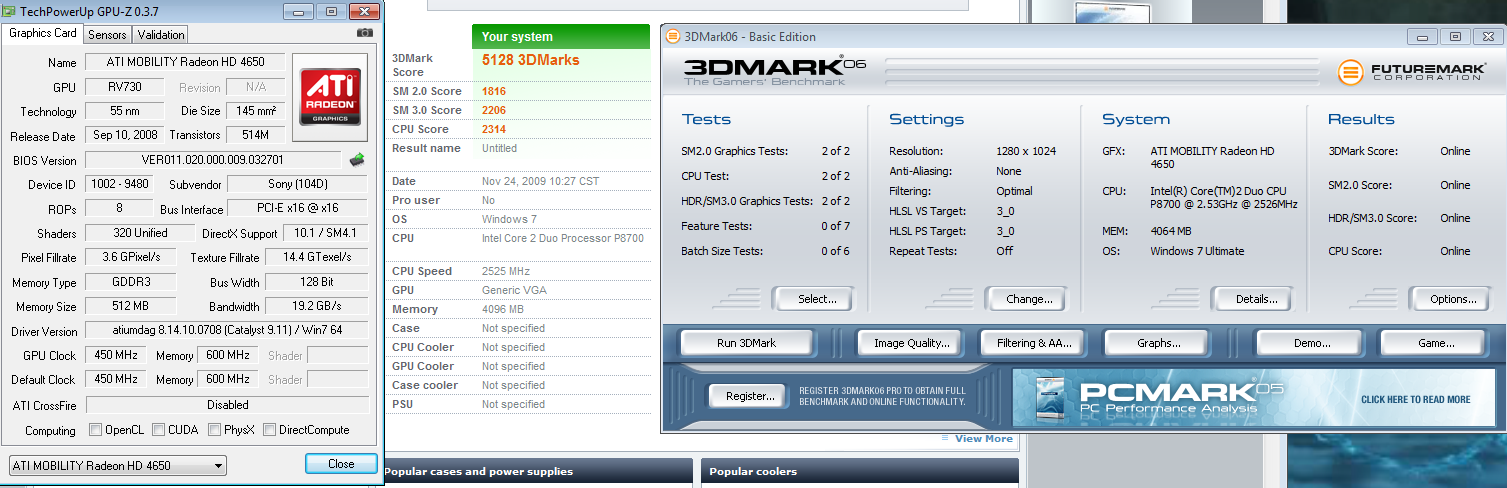Screen dimensions: 1507x488
Task: Click the Driver Version field
Action: coord(227,331)
